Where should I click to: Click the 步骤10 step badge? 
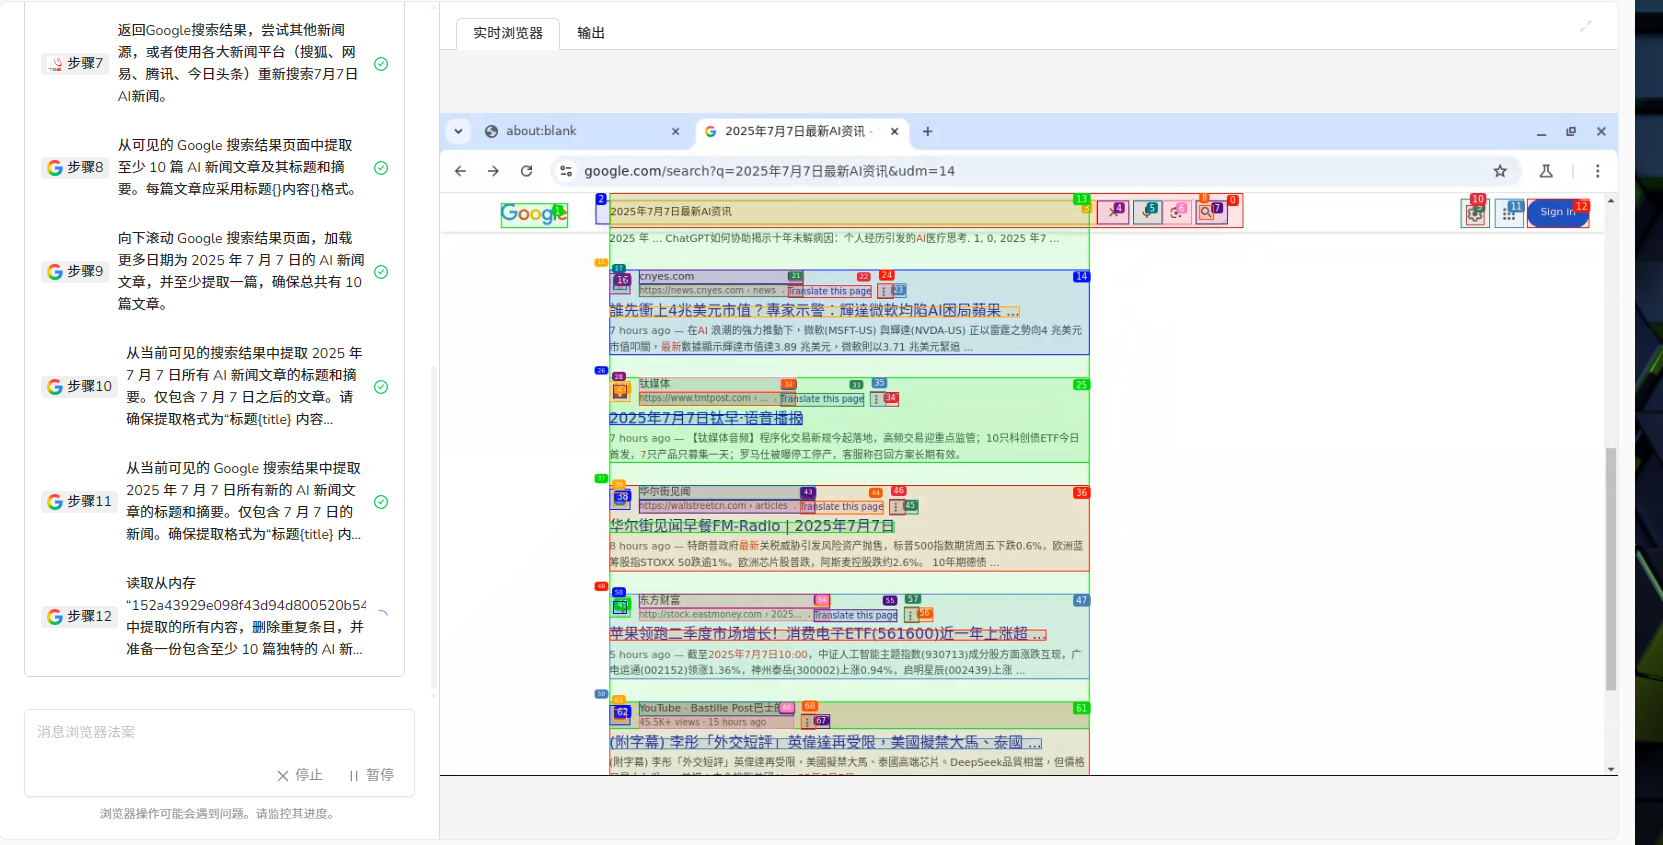[79, 386]
